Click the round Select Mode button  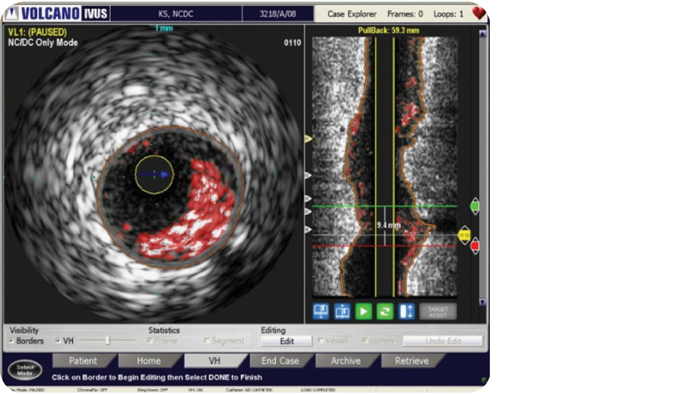point(25,370)
